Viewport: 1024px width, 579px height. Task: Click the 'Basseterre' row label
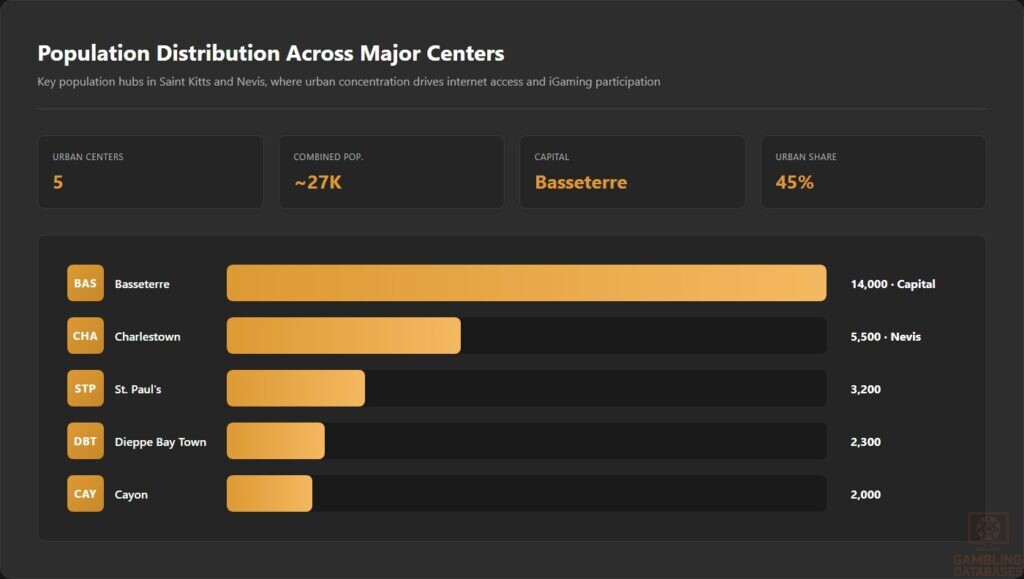point(142,284)
